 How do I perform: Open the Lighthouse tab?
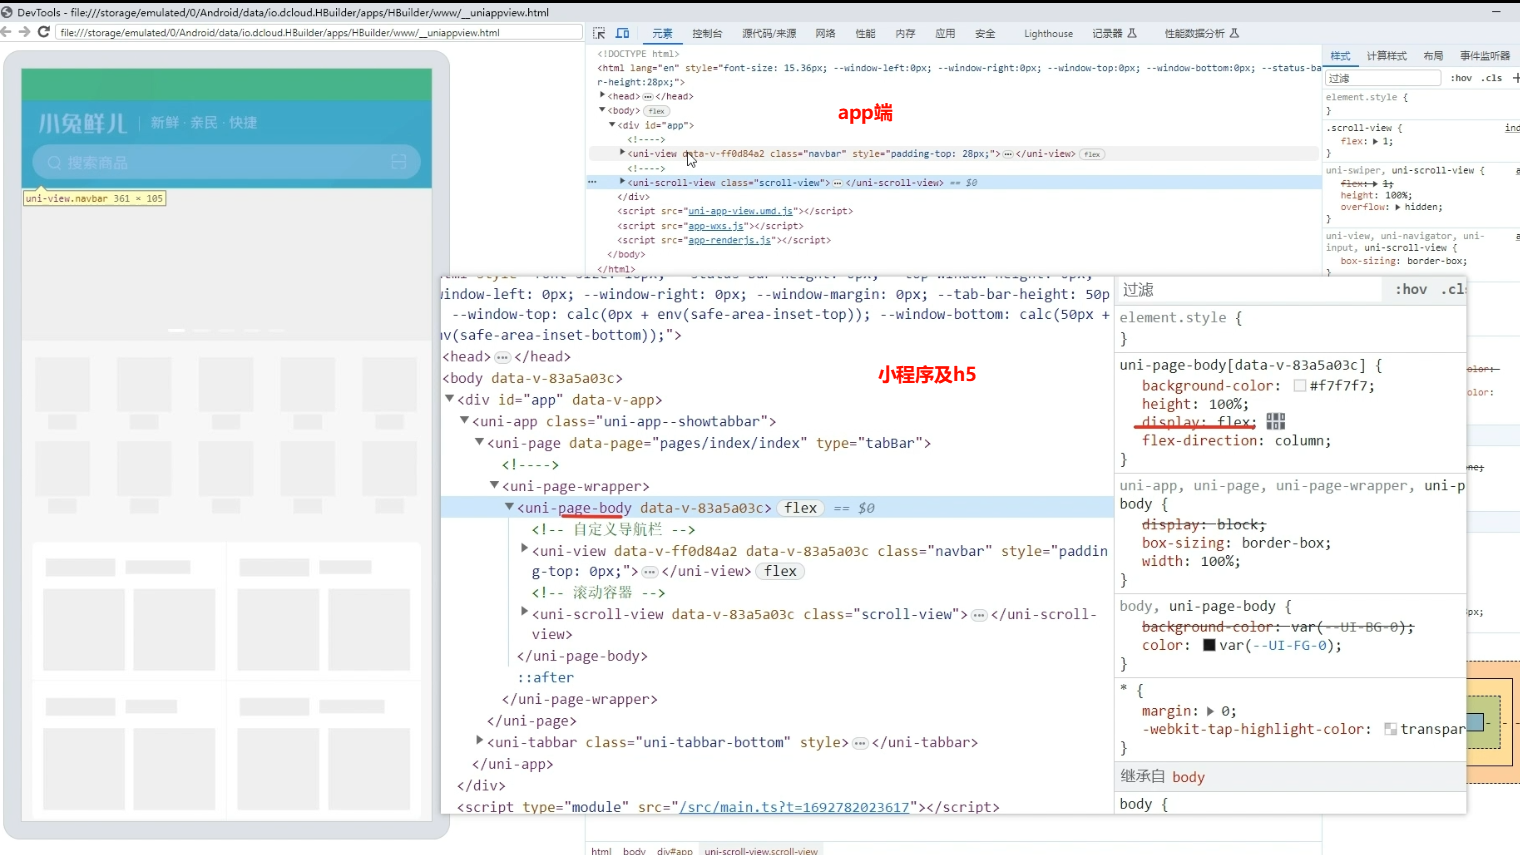[1048, 34]
